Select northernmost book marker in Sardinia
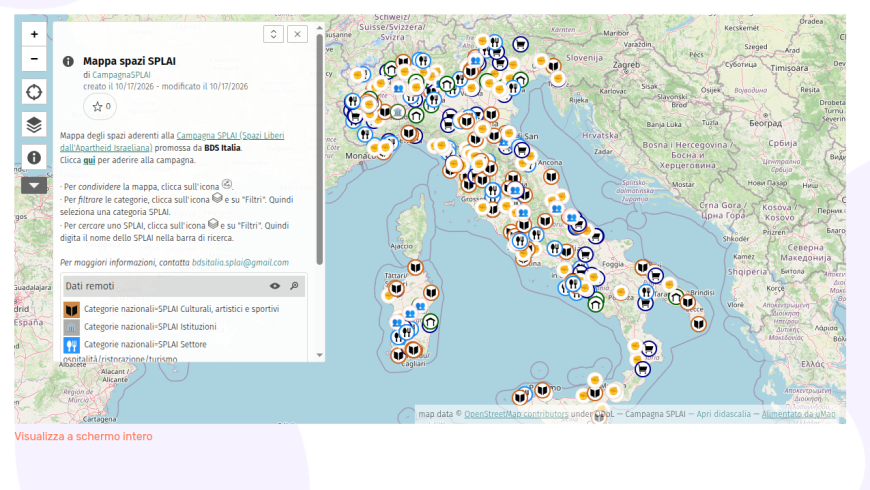 415,267
